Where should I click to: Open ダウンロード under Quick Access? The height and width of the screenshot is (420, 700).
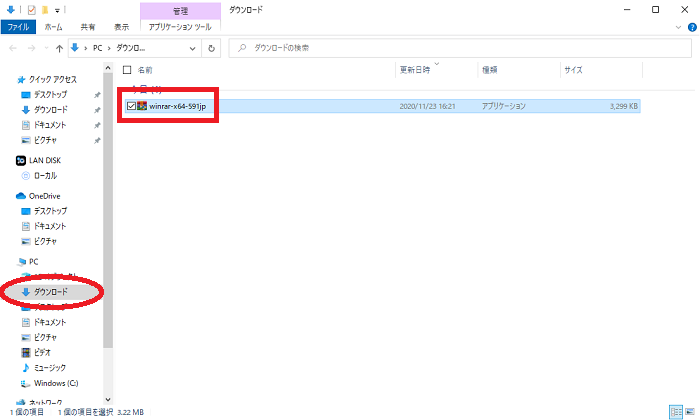[x=50, y=110]
